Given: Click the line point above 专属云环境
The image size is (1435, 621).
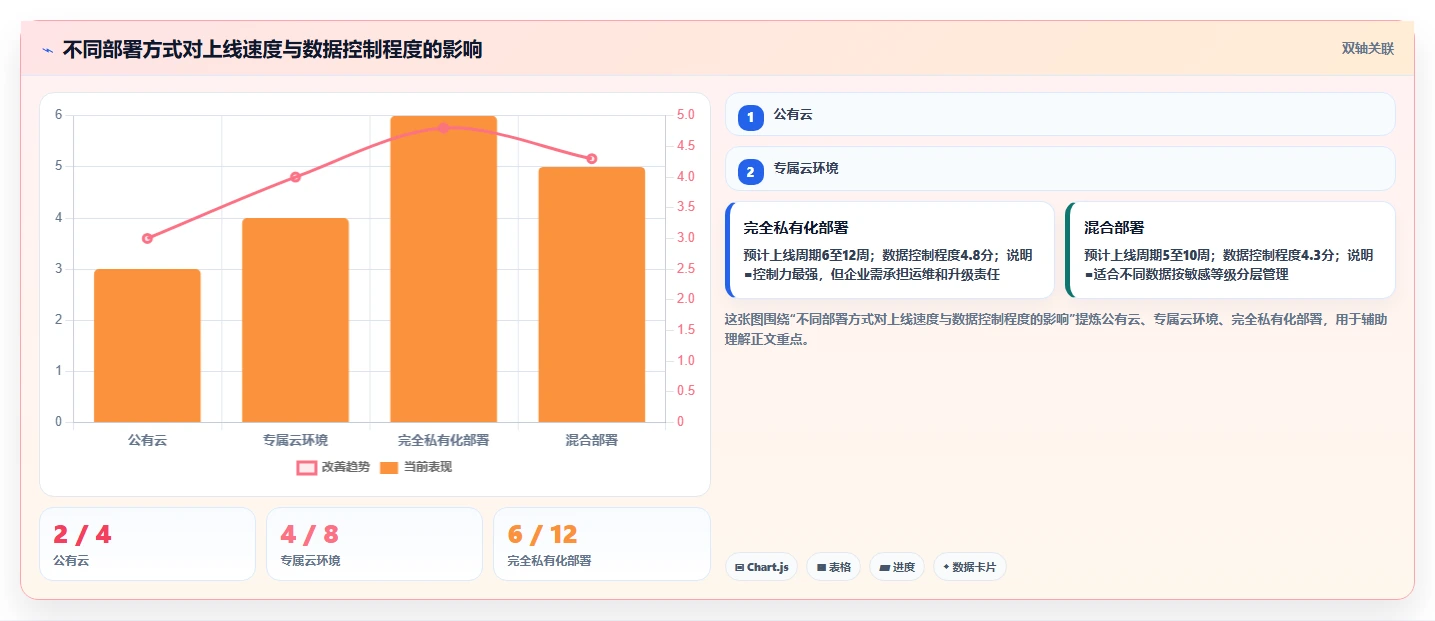Looking at the screenshot, I should coord(295,177).
